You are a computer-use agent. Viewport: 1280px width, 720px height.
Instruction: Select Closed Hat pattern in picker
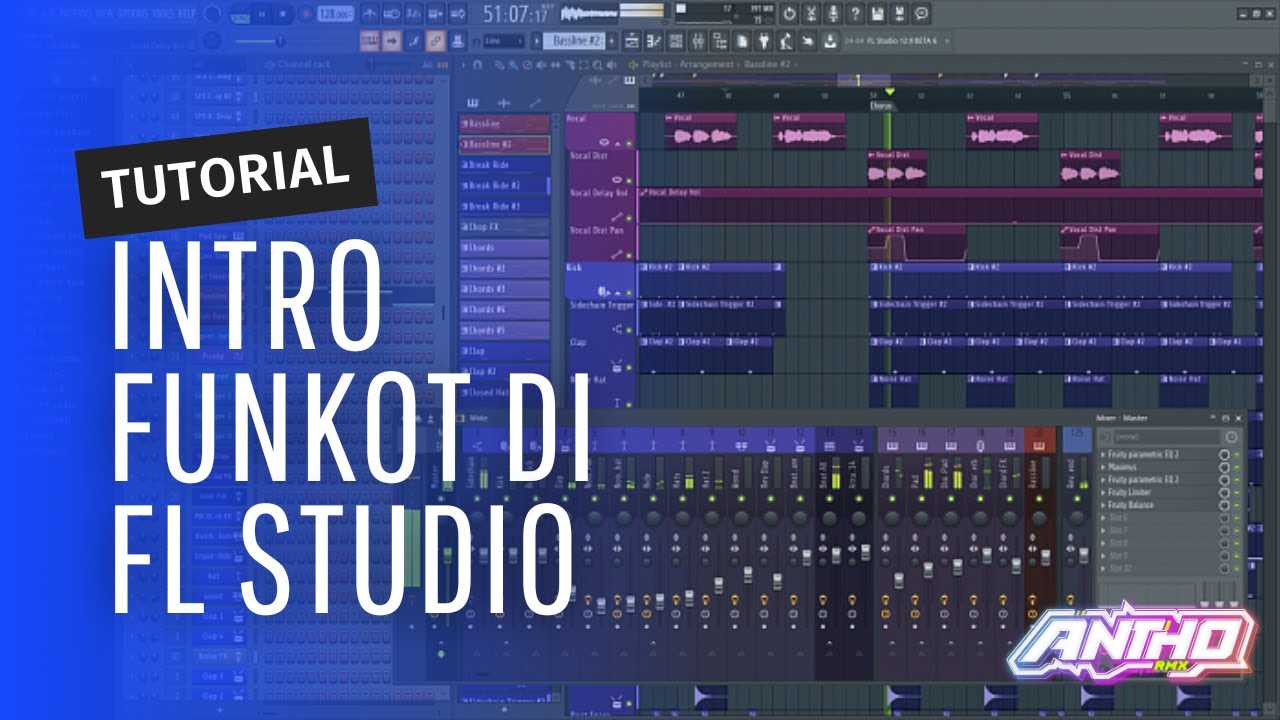(505, 392)
